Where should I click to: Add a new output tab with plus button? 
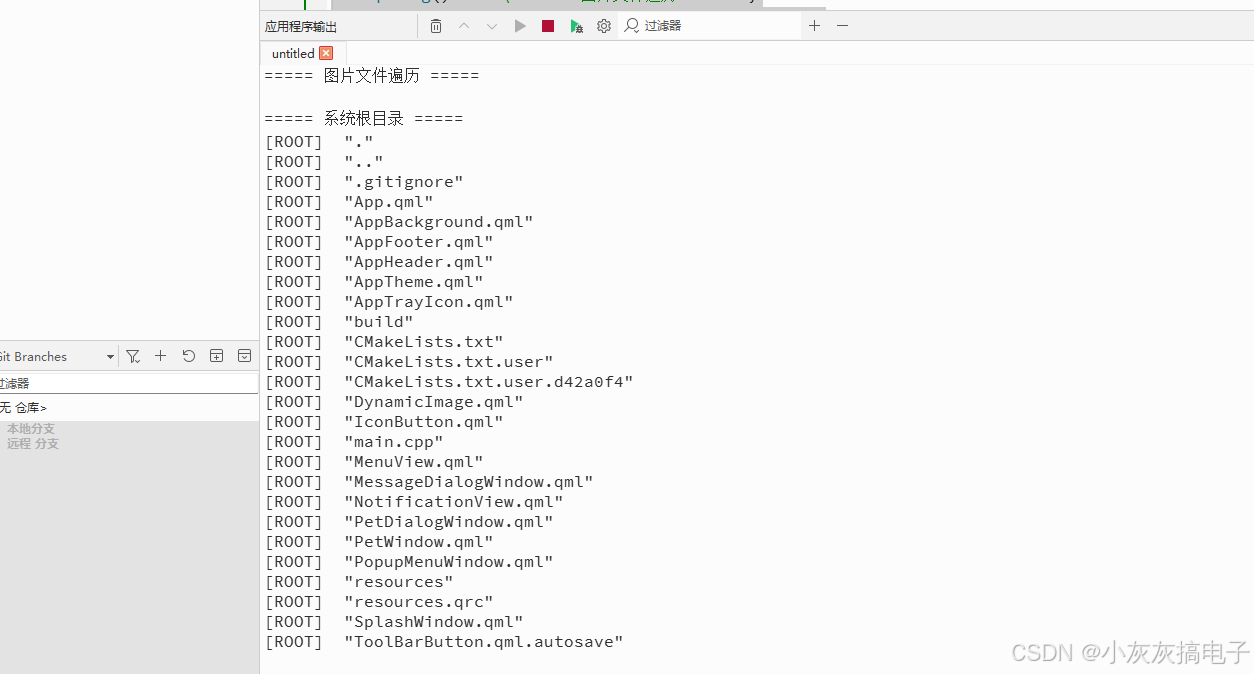[814, 26]
